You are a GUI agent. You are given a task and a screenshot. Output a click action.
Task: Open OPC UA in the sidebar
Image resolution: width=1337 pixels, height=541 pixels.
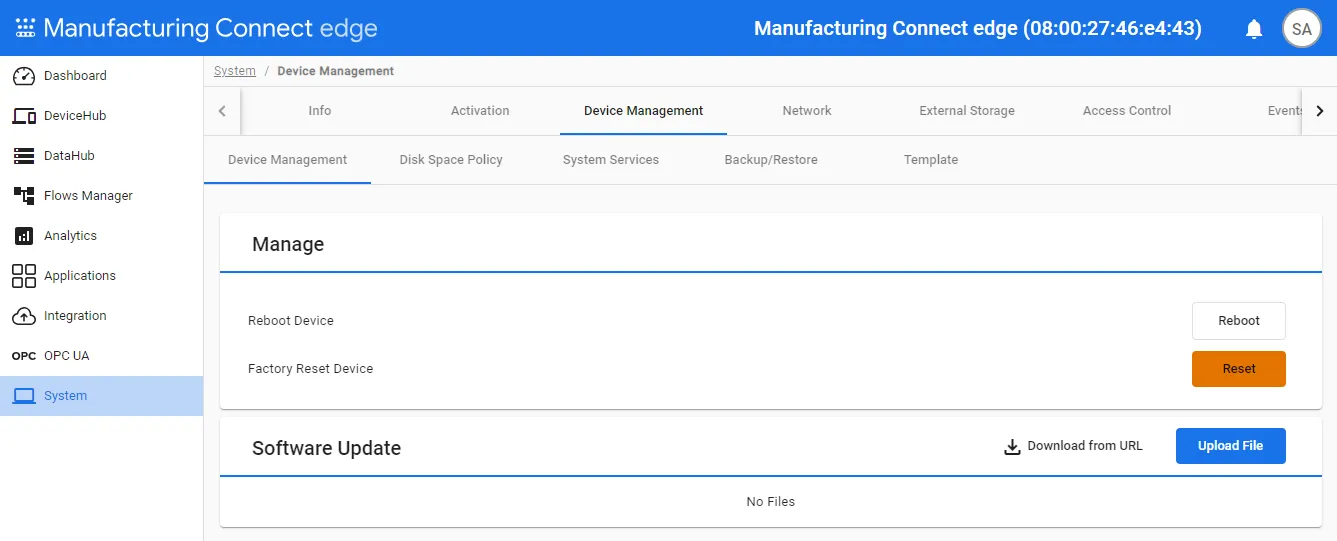point(101,356)
